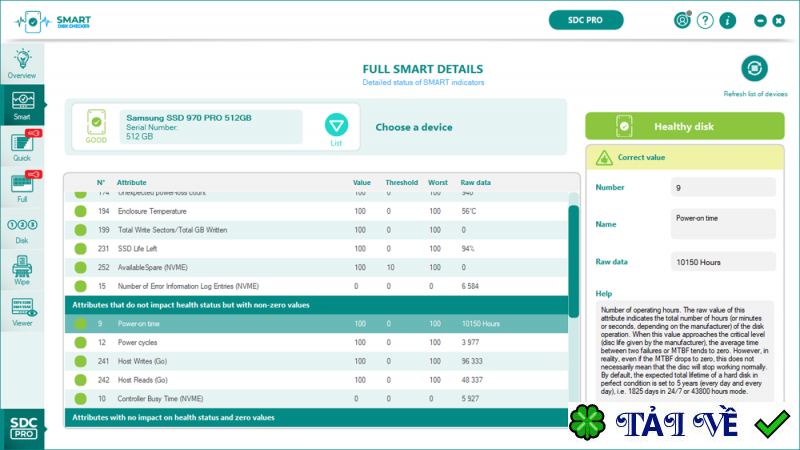Image resolution: width=800 pixels, height=450 pixels.
Task: Click the Value column header
Action: pos(362,183)
